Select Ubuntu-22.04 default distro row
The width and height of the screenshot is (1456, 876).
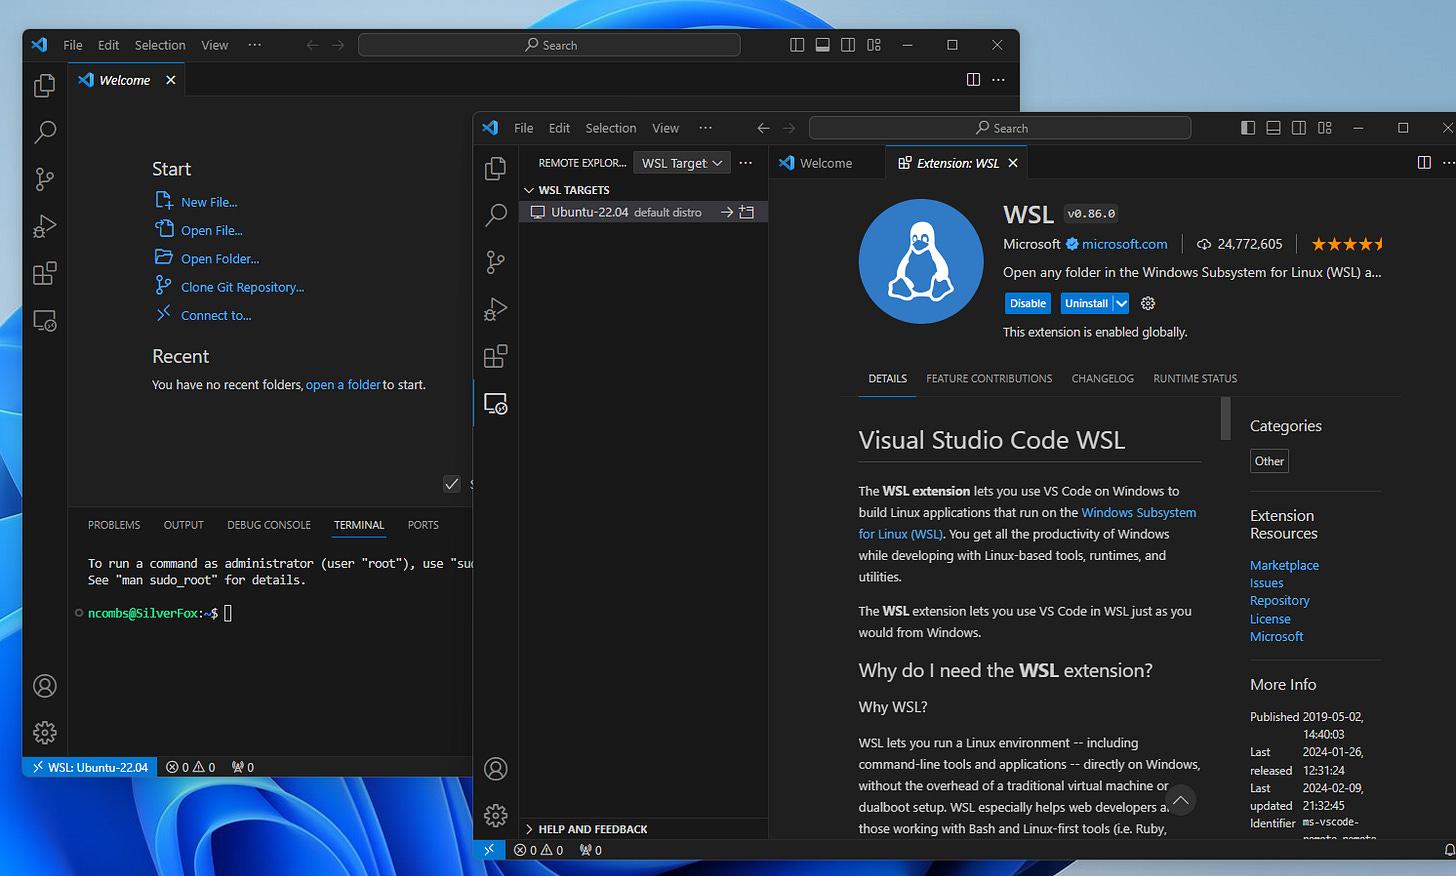click(x=643, y=212)
